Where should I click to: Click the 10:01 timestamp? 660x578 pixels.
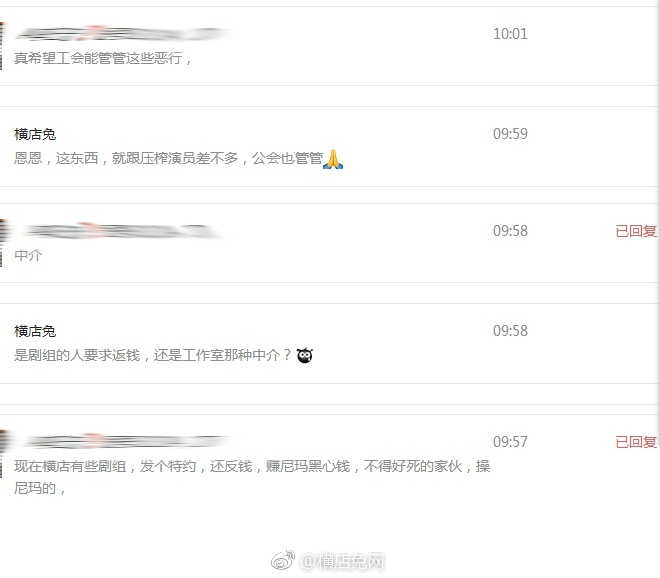510,34
